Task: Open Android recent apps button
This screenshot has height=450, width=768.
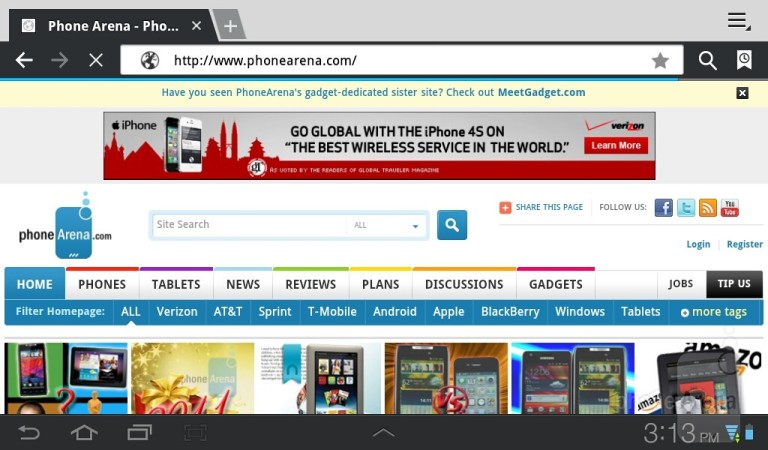Action: 140,433
